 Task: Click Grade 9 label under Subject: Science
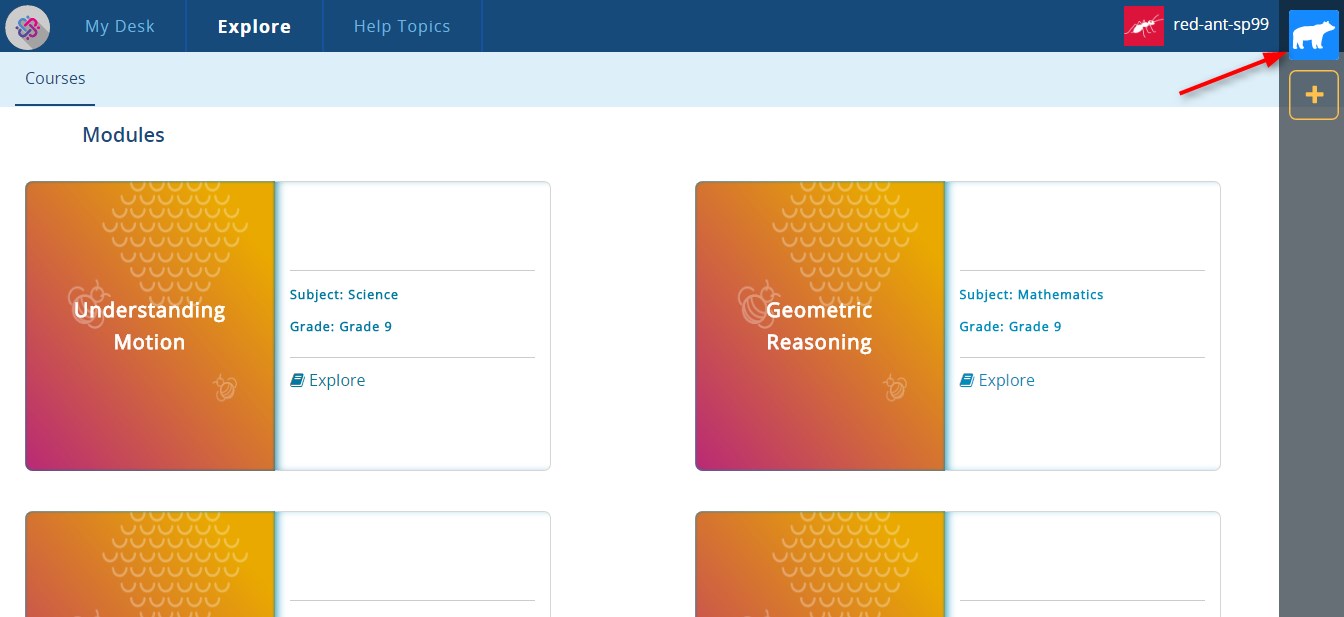point(341,327)
